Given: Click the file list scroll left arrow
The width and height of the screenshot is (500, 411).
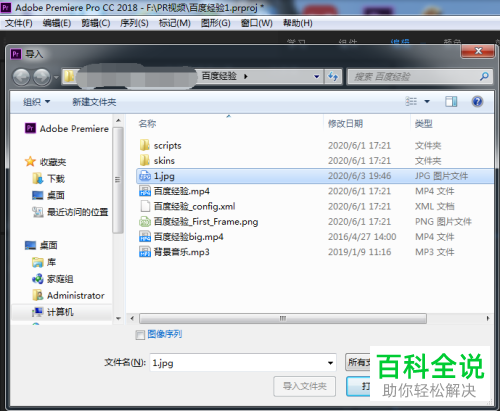Looking at the screenshot, I should (x=132, y=318).
